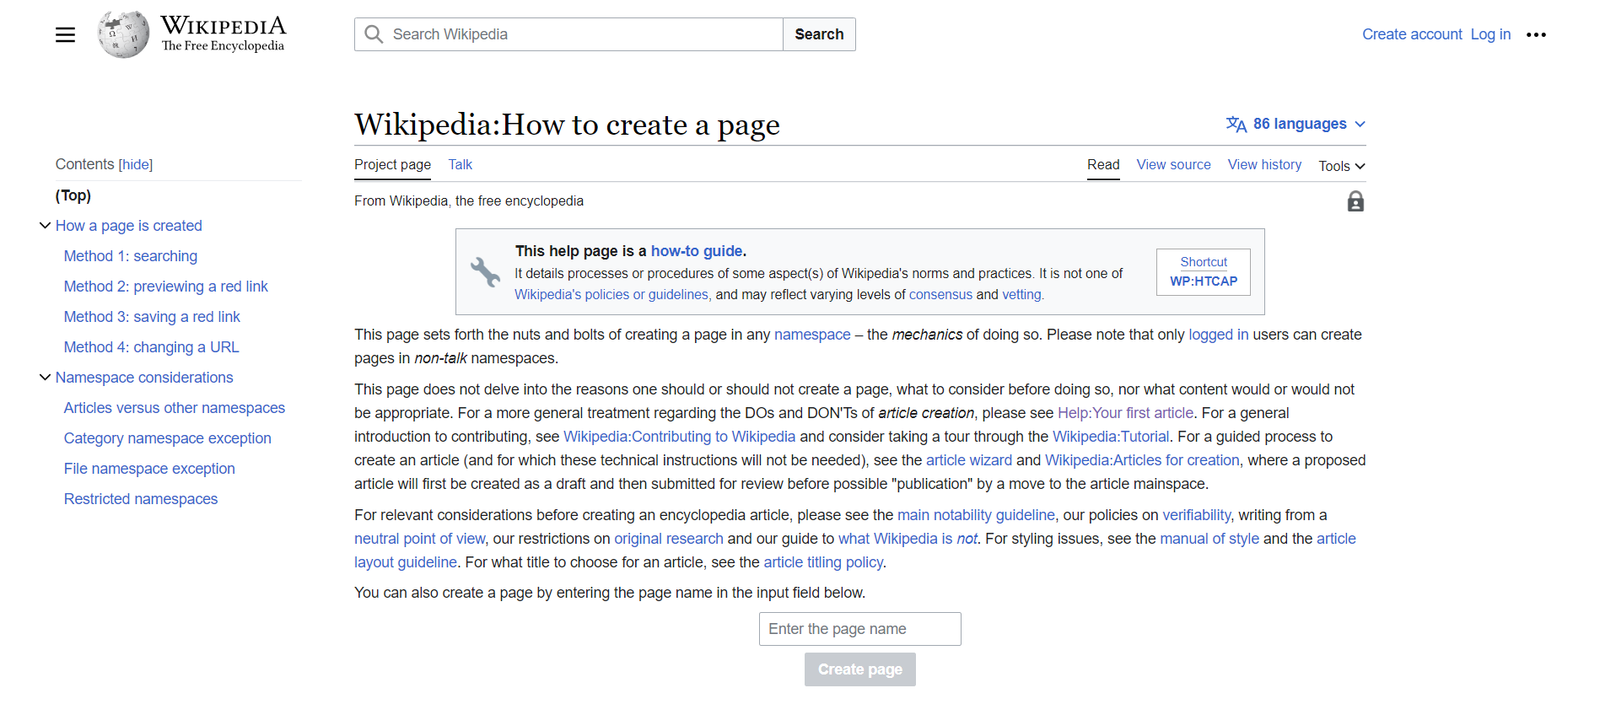Open the View source tab
This screenshot has width=1600, height=708.
[x=1173, y=165]
